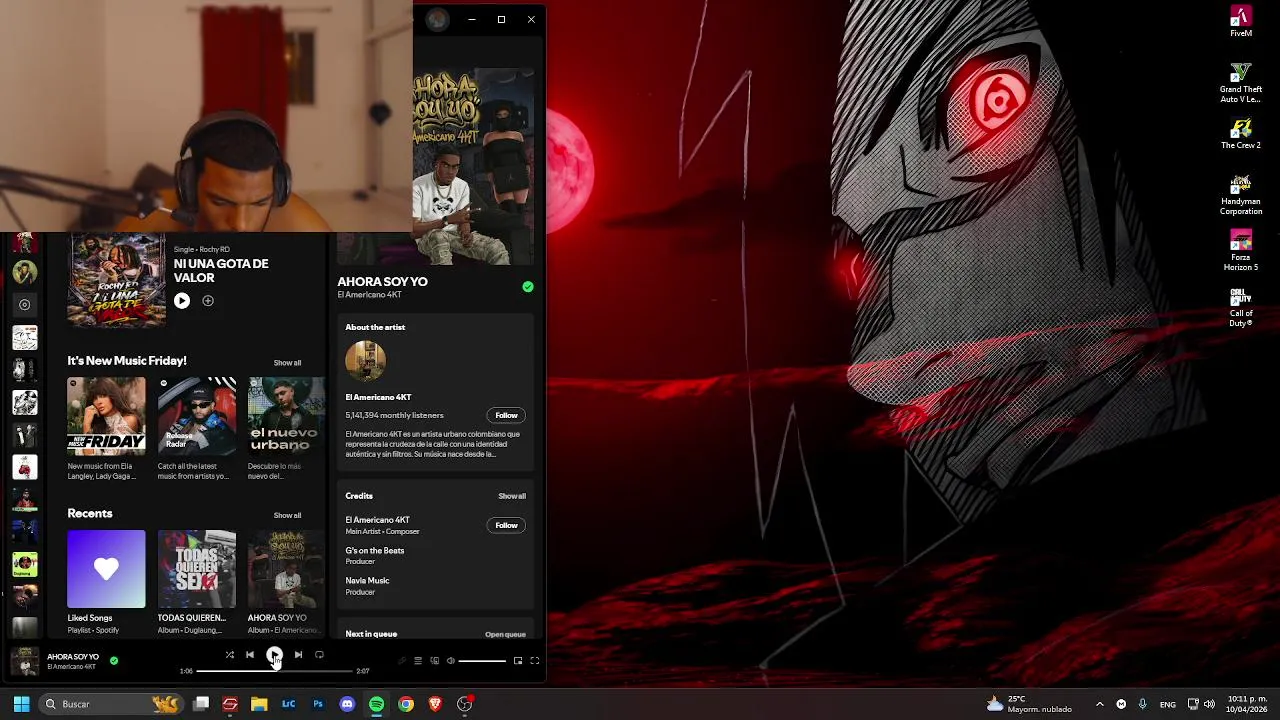
Task: Mute the Spotify volume speaker icon
Action: [450, 661]
